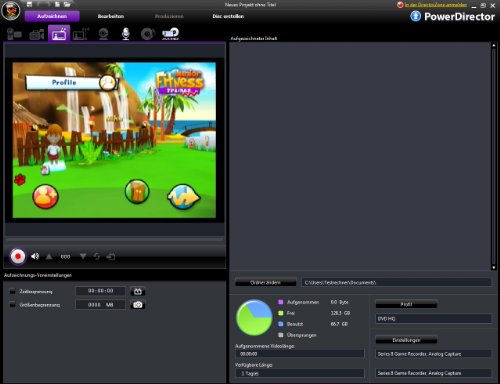The image size is (500, 384).
Task: Select the TV signal capture icon
Action: coord(59,34)
